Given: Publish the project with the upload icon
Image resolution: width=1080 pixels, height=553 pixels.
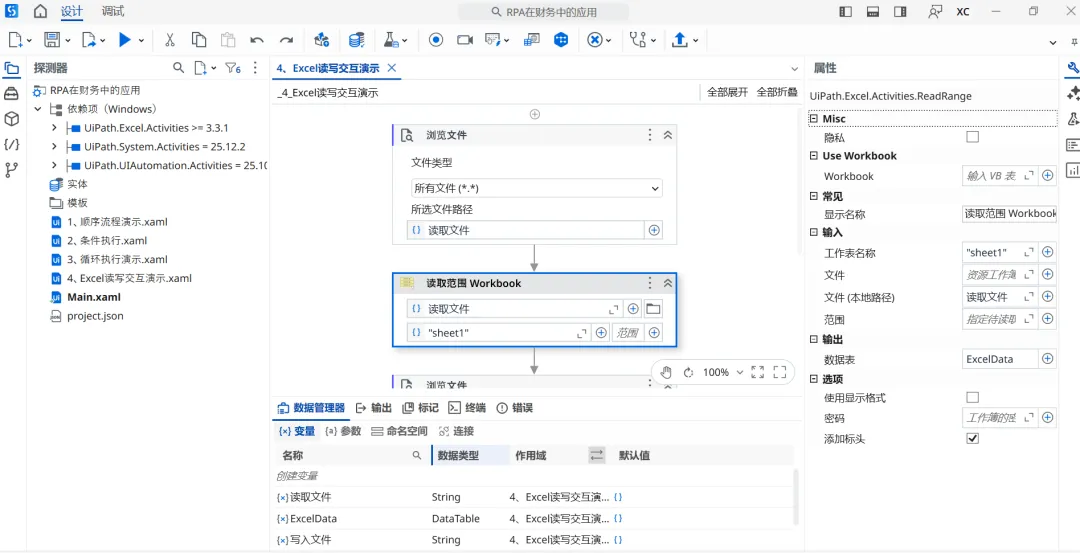Looking at the screenshot, I should (680, 40).
